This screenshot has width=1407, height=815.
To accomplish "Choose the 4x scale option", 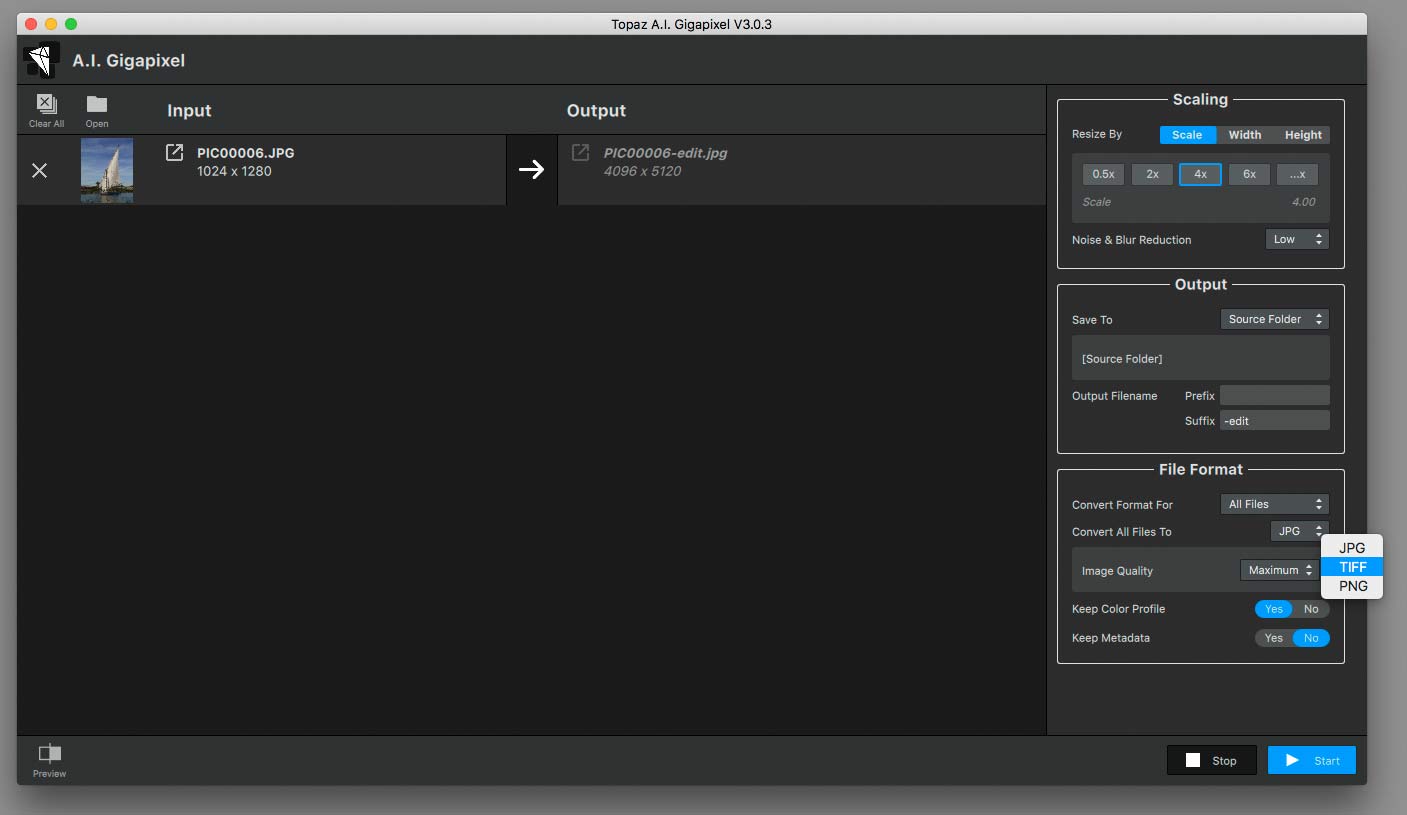I will coord(1200,174).
